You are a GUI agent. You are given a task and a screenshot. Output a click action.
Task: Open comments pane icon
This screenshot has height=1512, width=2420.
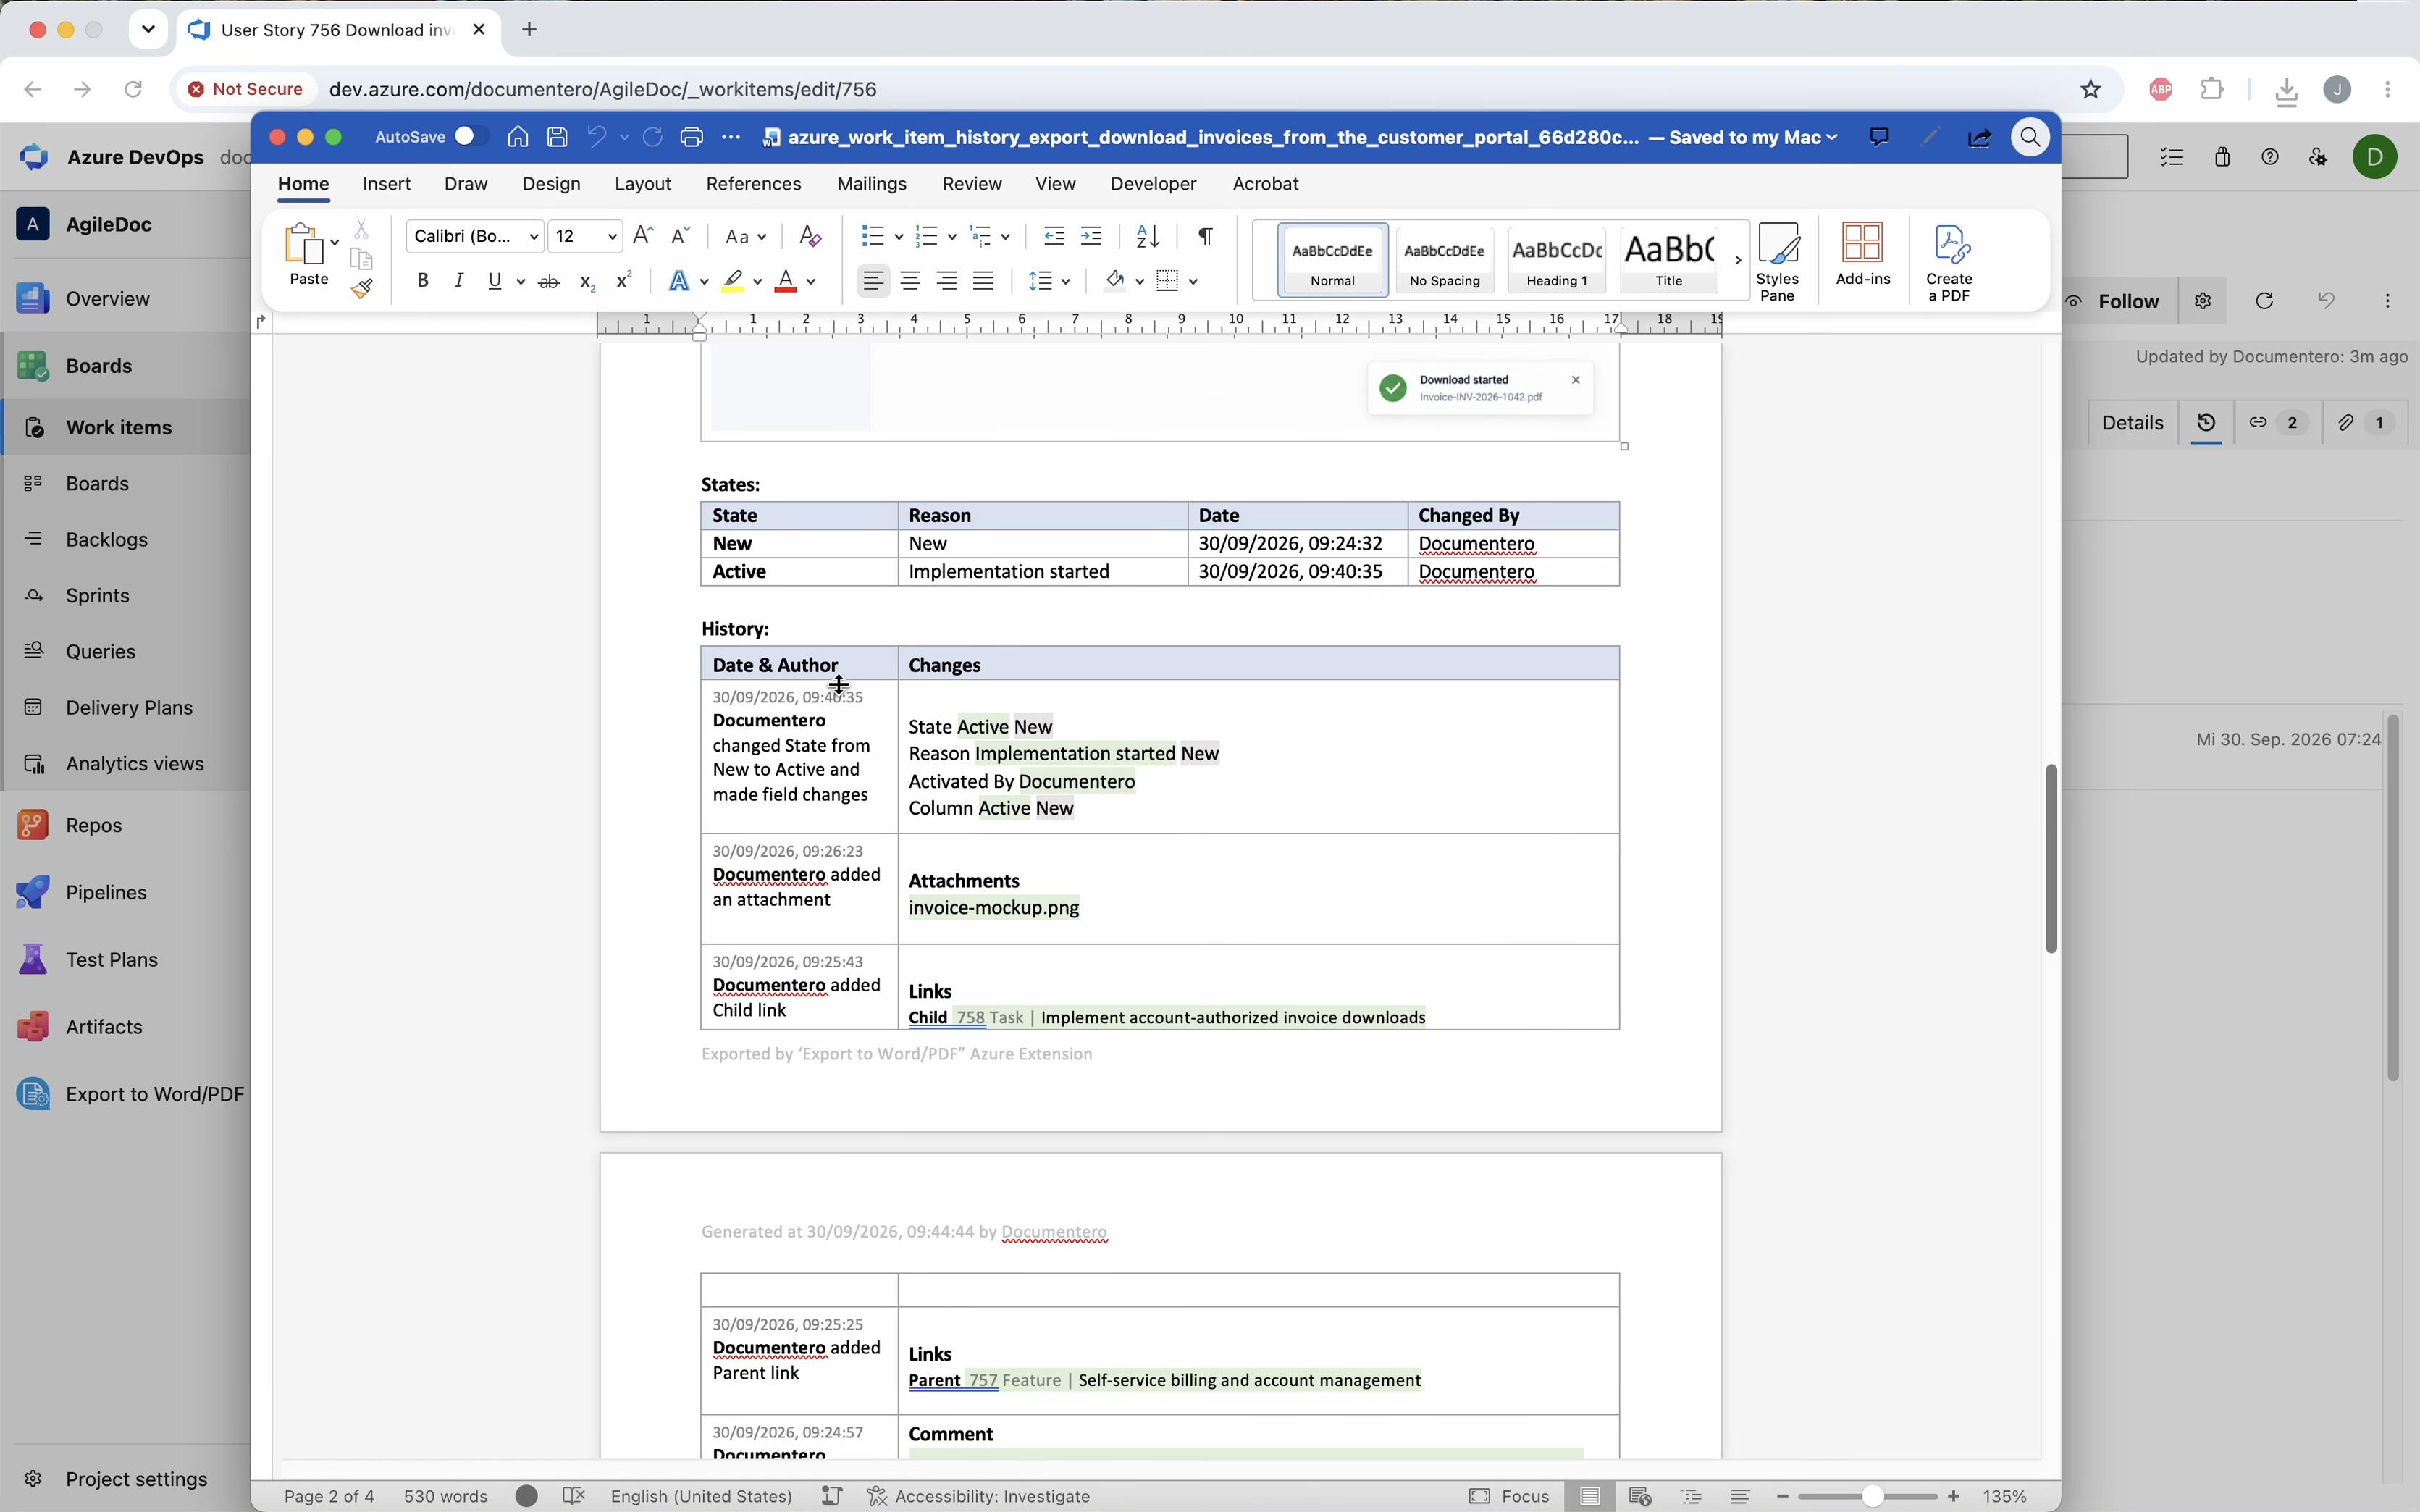click(x=1880, y=137)
